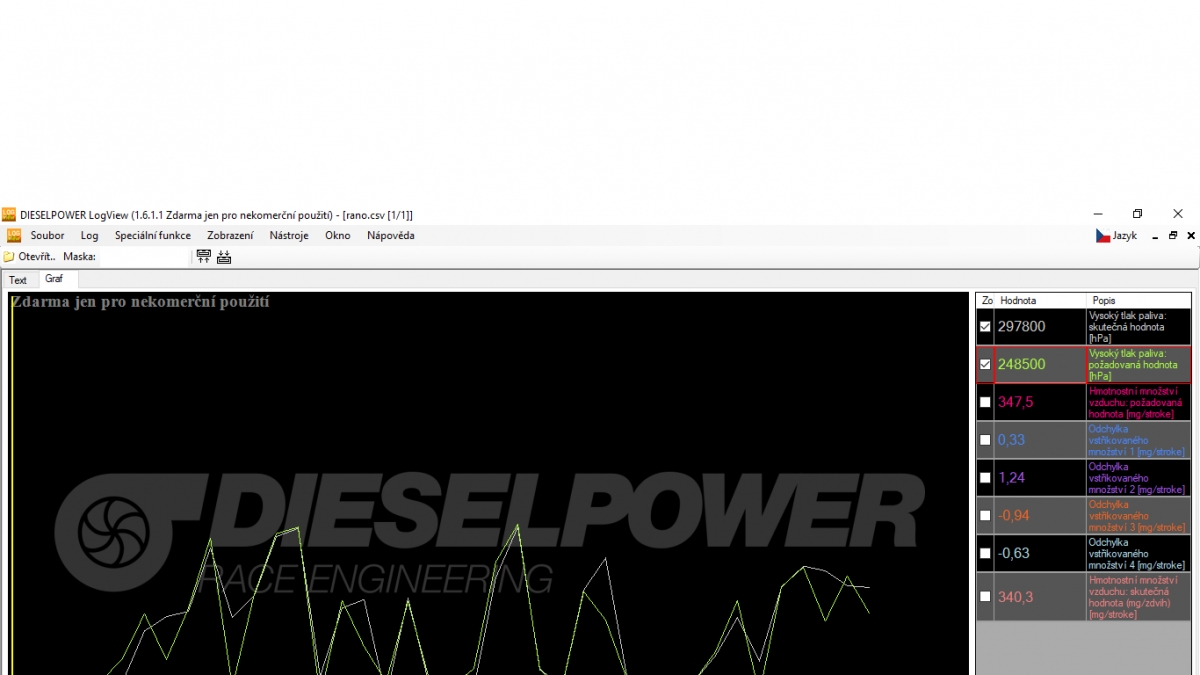Tick the checkbox for the 0,33 row
Viewport: 1200px width, 675px height.
pos(985,440)
